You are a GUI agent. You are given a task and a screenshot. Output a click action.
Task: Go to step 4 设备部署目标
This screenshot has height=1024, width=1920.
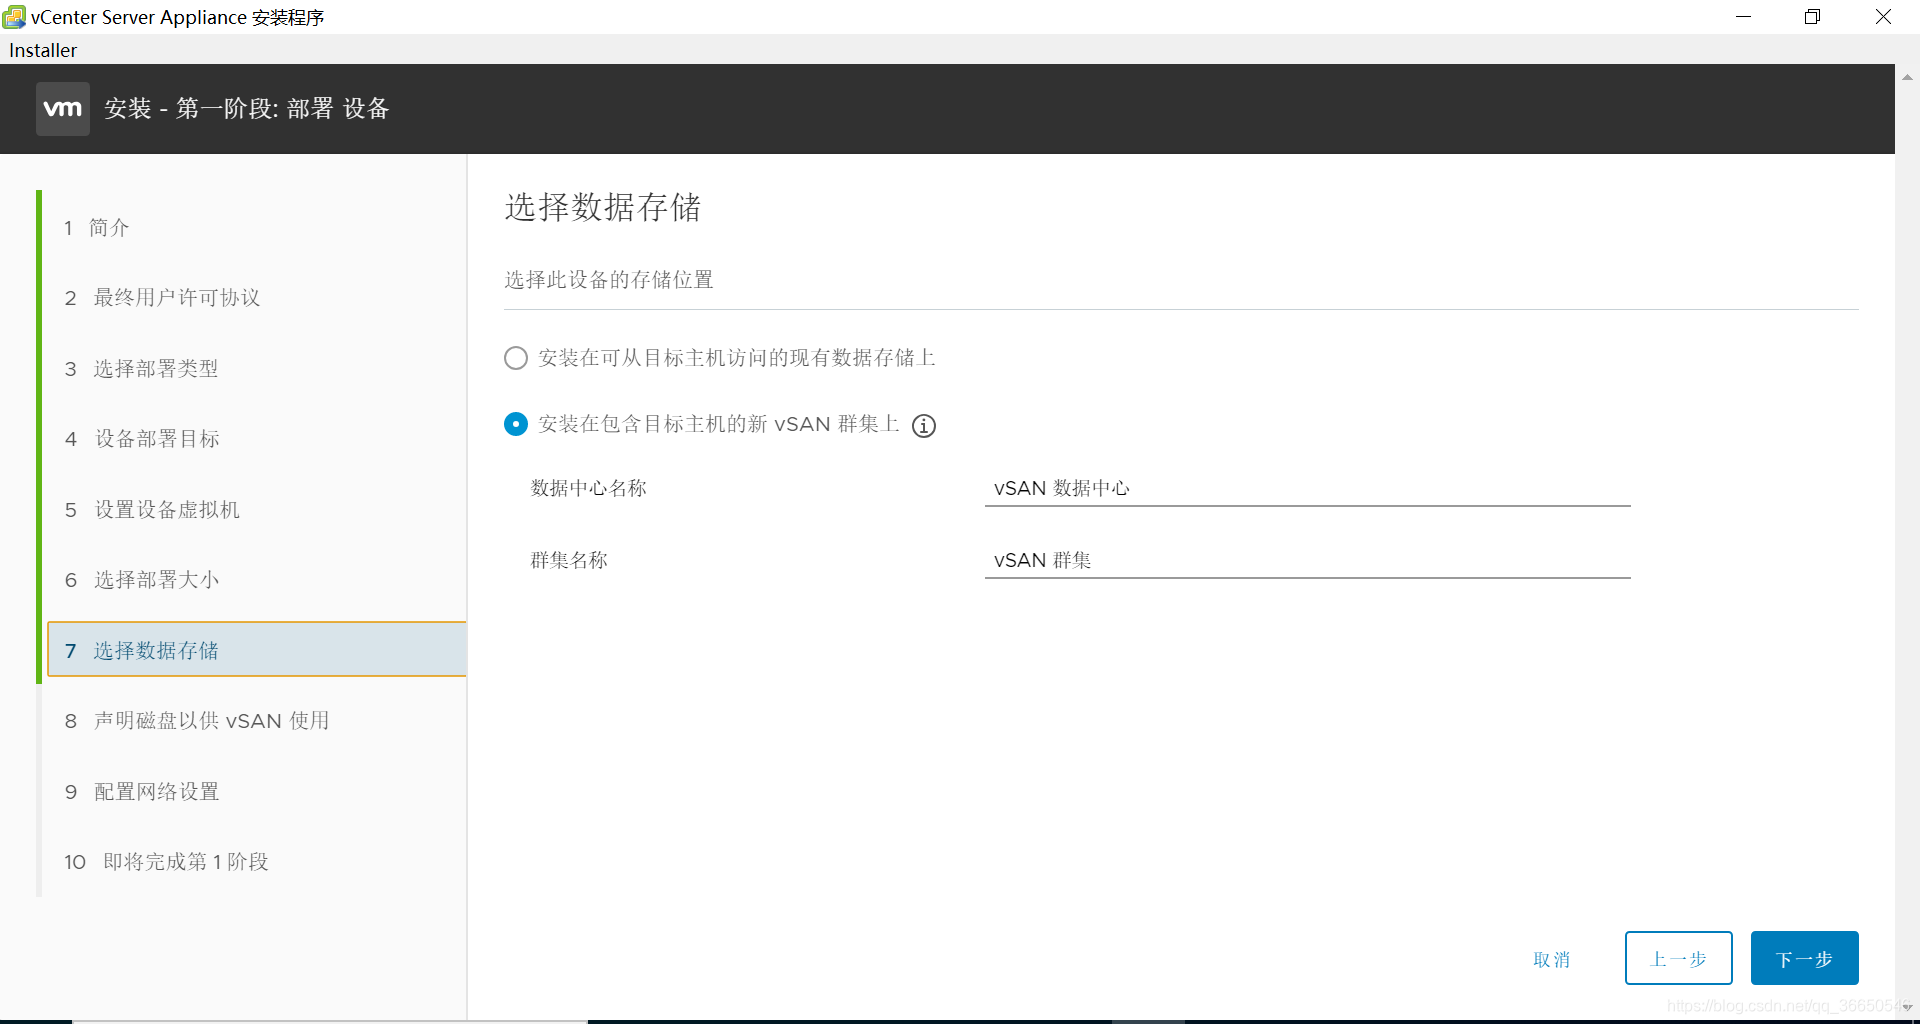point(142,439)
